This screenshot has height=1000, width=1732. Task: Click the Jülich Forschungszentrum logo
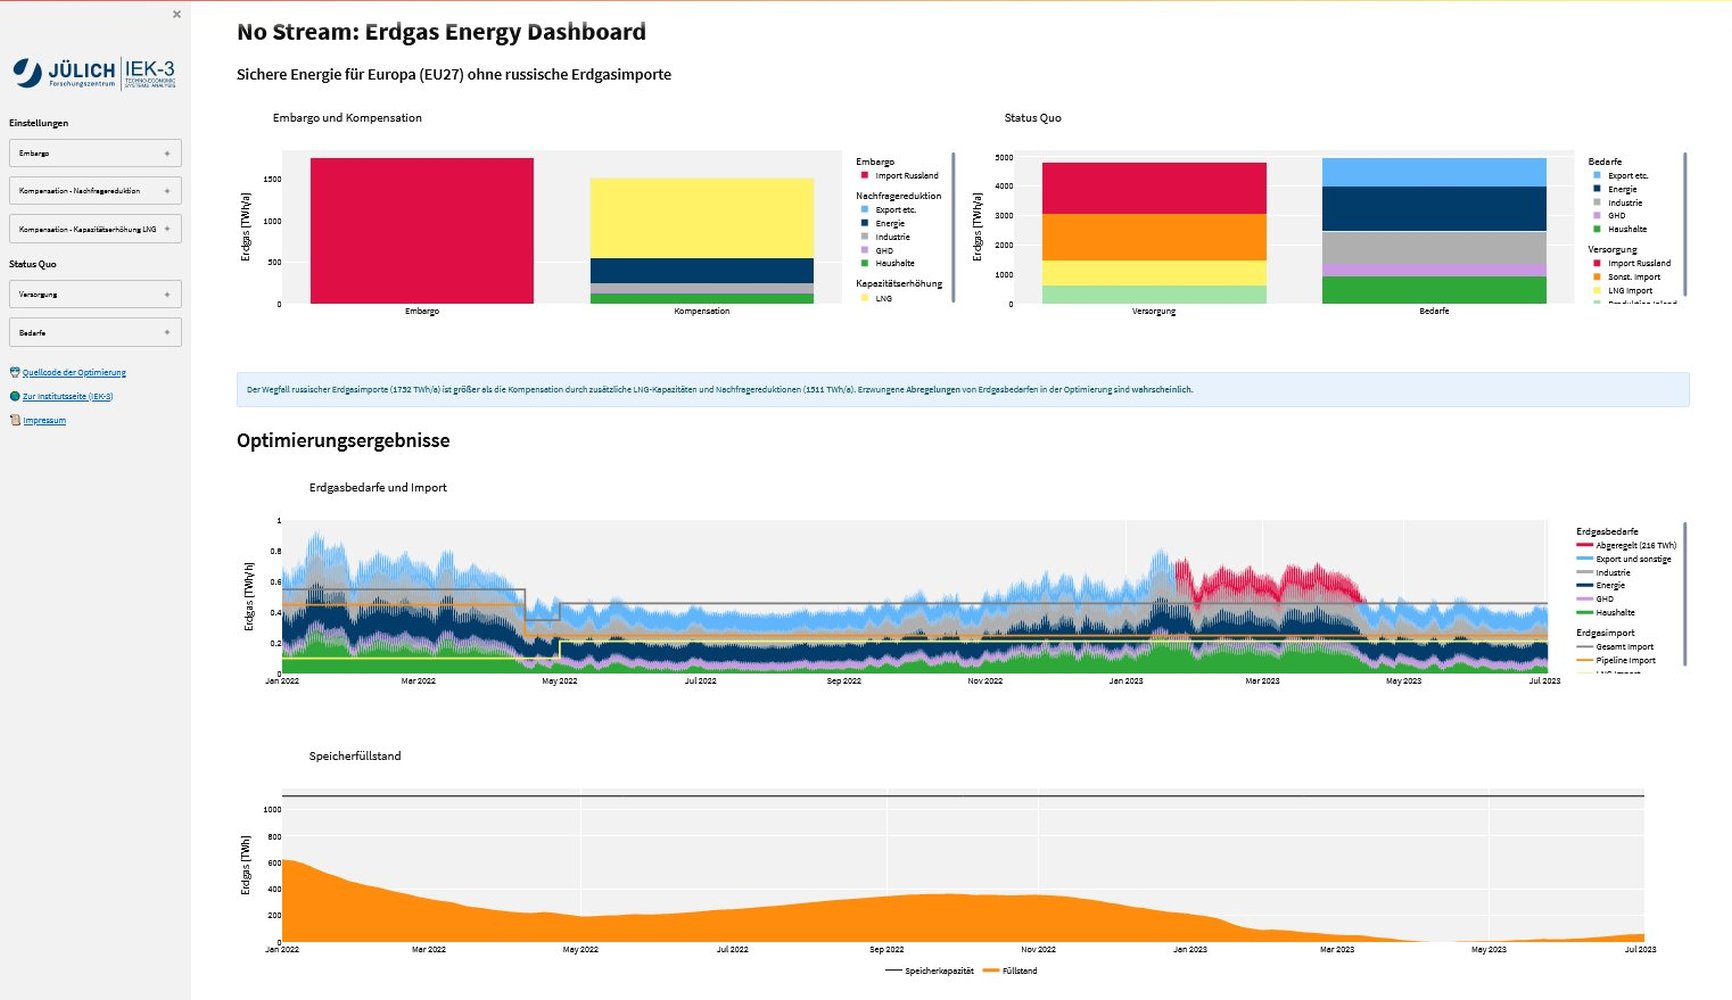(x=94, y=73)
